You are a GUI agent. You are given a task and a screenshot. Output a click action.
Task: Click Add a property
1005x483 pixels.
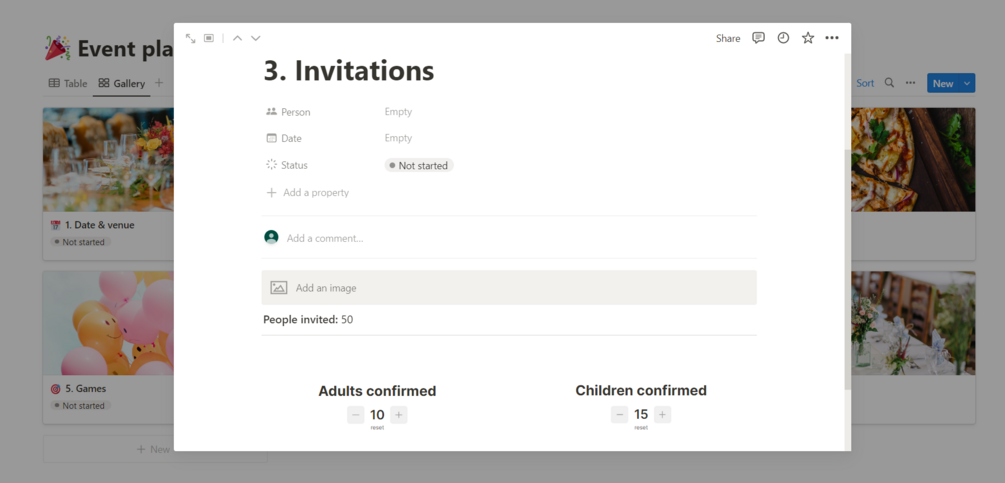(315, 192)
